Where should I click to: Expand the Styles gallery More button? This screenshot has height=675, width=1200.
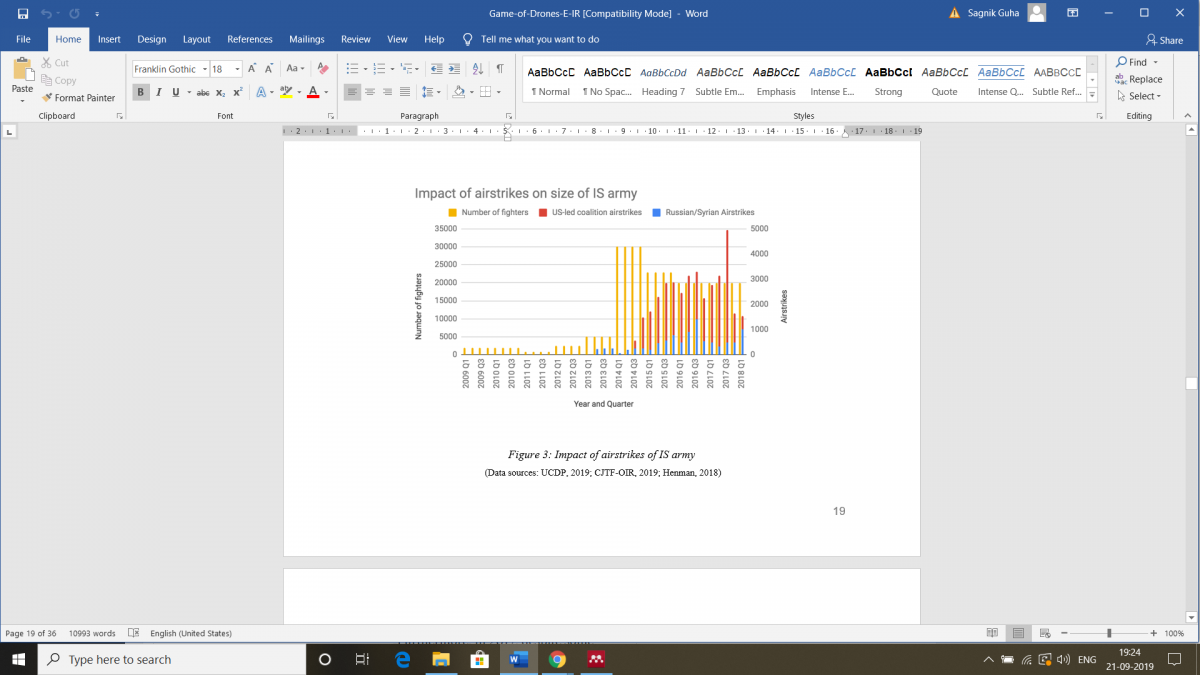(1092, 95)
